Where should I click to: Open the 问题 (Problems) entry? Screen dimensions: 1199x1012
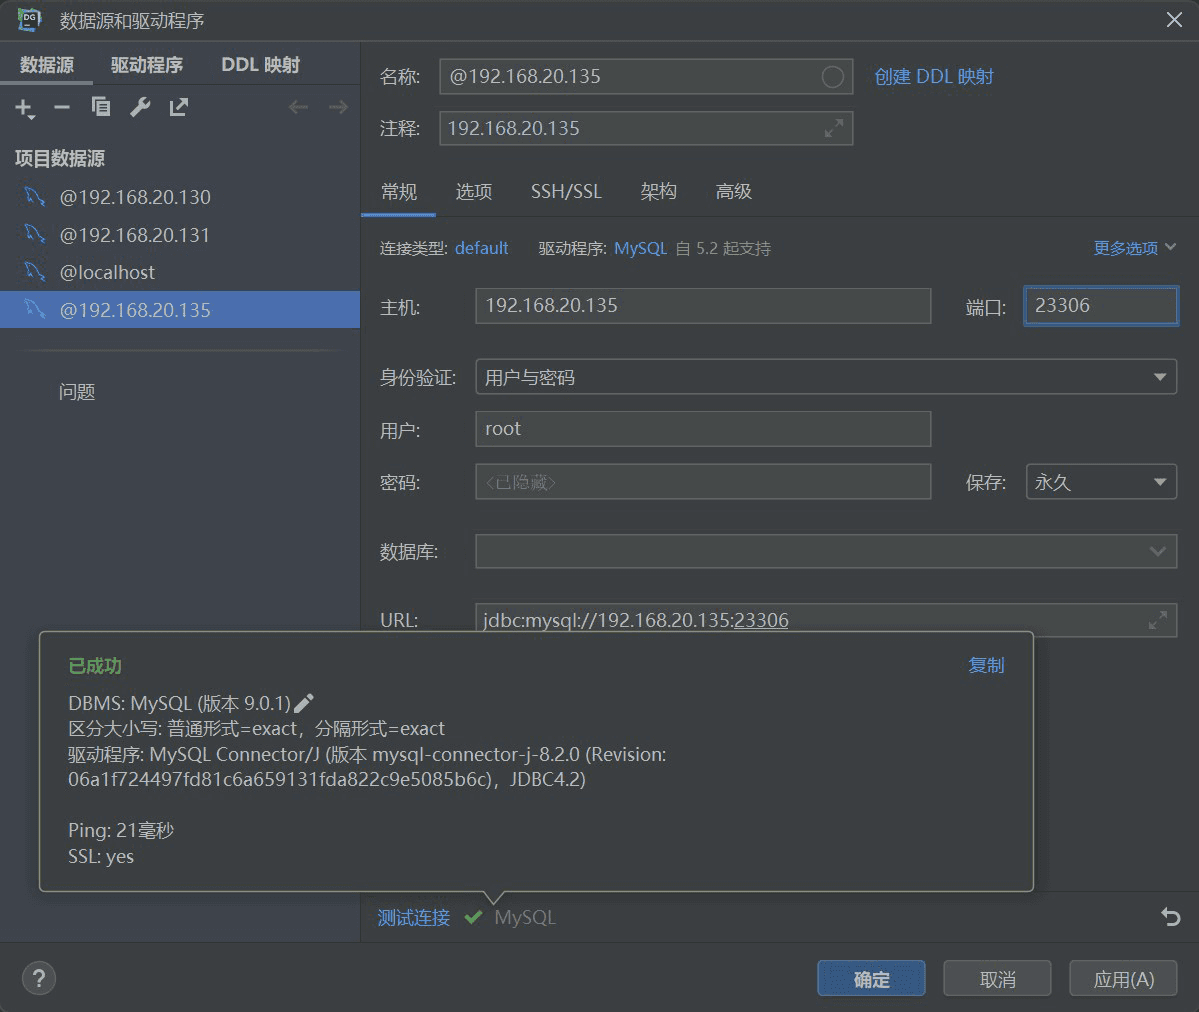click(76, 392)
